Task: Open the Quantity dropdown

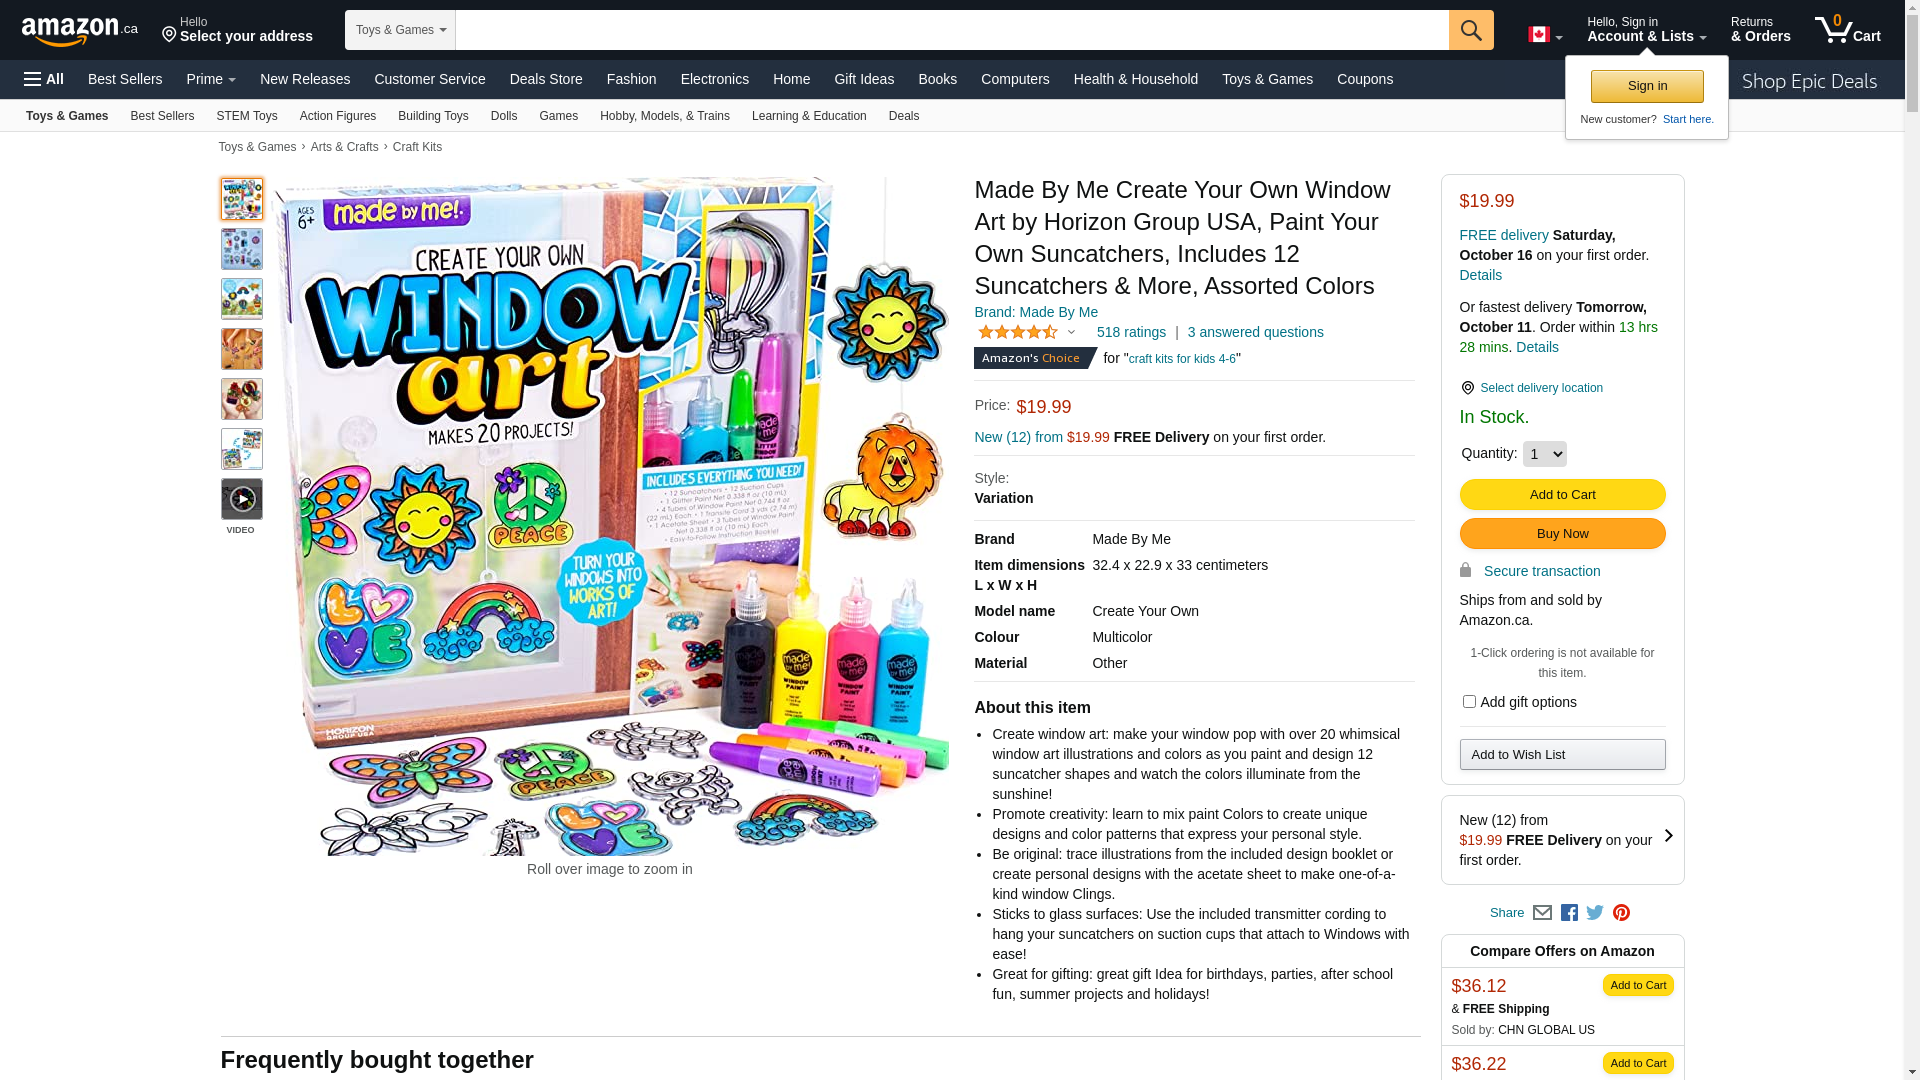Action: pos(1544,454)
